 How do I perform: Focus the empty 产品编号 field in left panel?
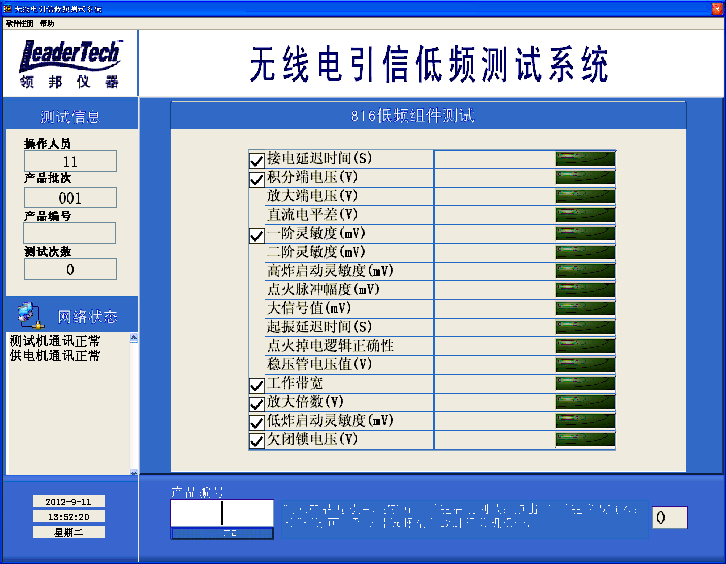[70, 233]
